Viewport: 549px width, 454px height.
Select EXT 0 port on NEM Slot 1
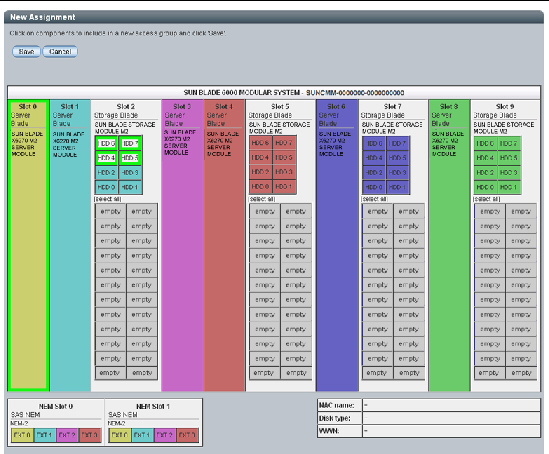click(x=120, y=435)
